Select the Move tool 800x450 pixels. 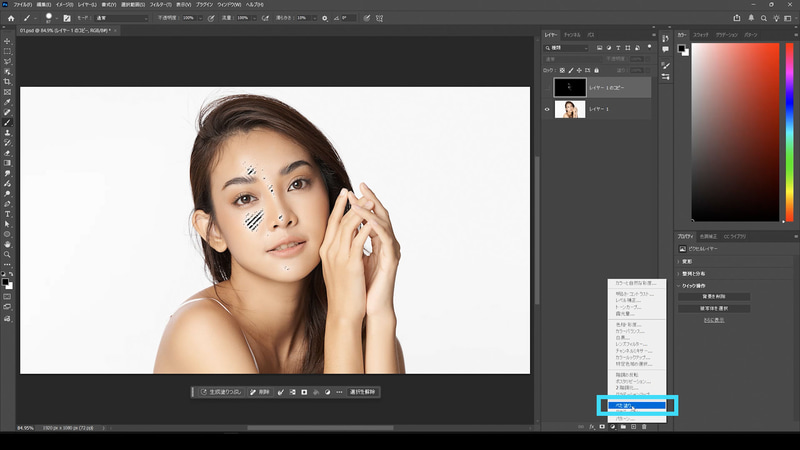click(x=8, y=41)
